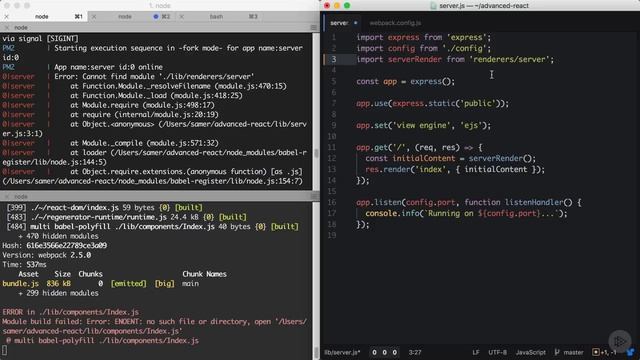Click the git diff +1, -1 status icon
Image resolution: width=640 pixels, height=360 pixels.
coord(604,352)
